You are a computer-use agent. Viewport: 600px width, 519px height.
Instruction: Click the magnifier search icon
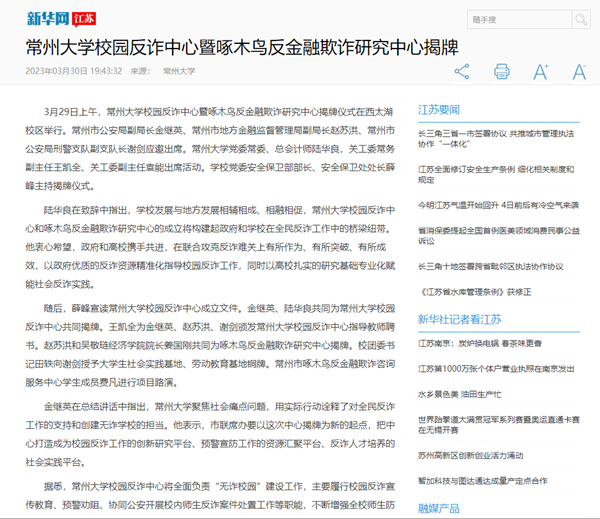tap(579, 19)
